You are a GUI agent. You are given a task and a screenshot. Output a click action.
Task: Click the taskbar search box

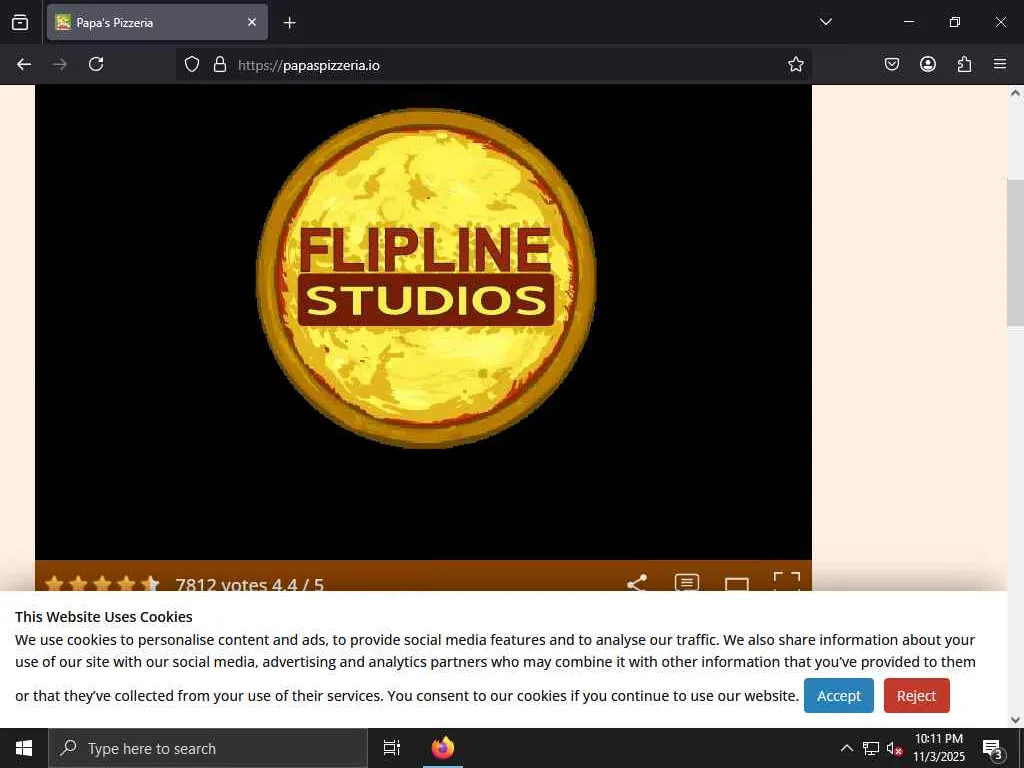[x=208, y=748]
